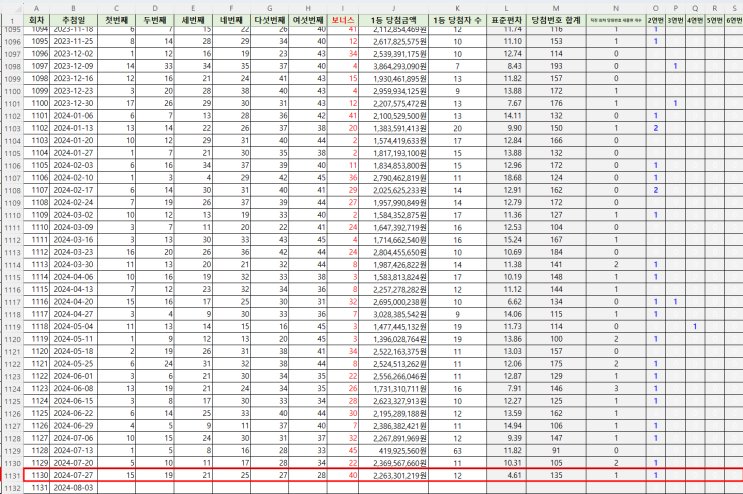
Task: Click the date cell 2024-01-06
Action: pos(73,116)
